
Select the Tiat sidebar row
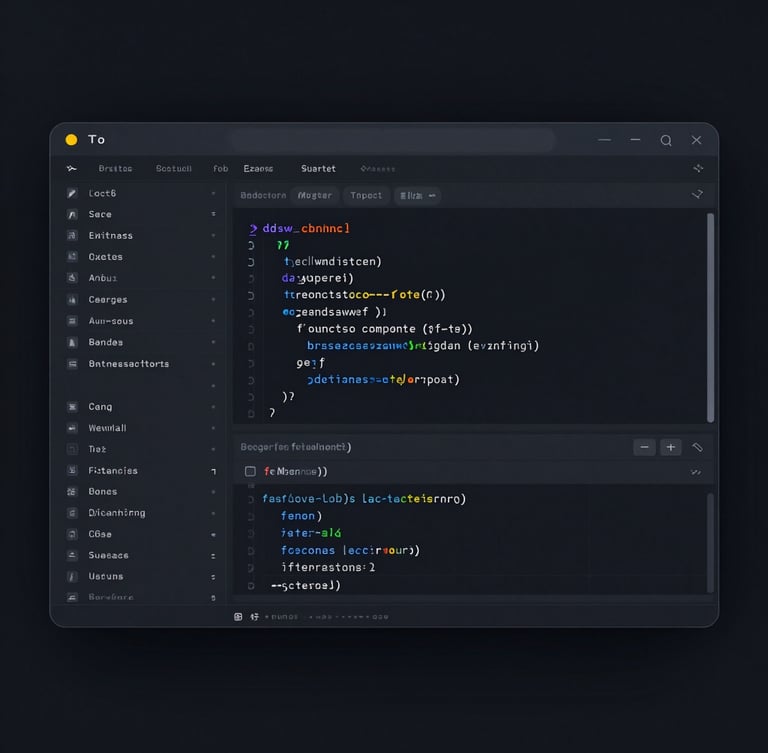pyautogui.click(x=142, y=449)
